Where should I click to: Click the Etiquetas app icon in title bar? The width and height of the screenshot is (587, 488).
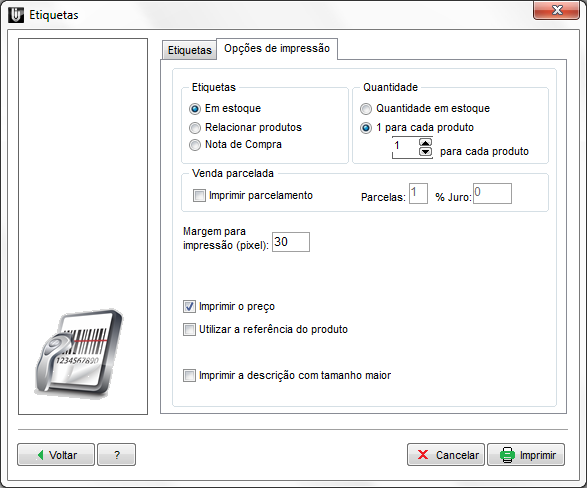16,15
